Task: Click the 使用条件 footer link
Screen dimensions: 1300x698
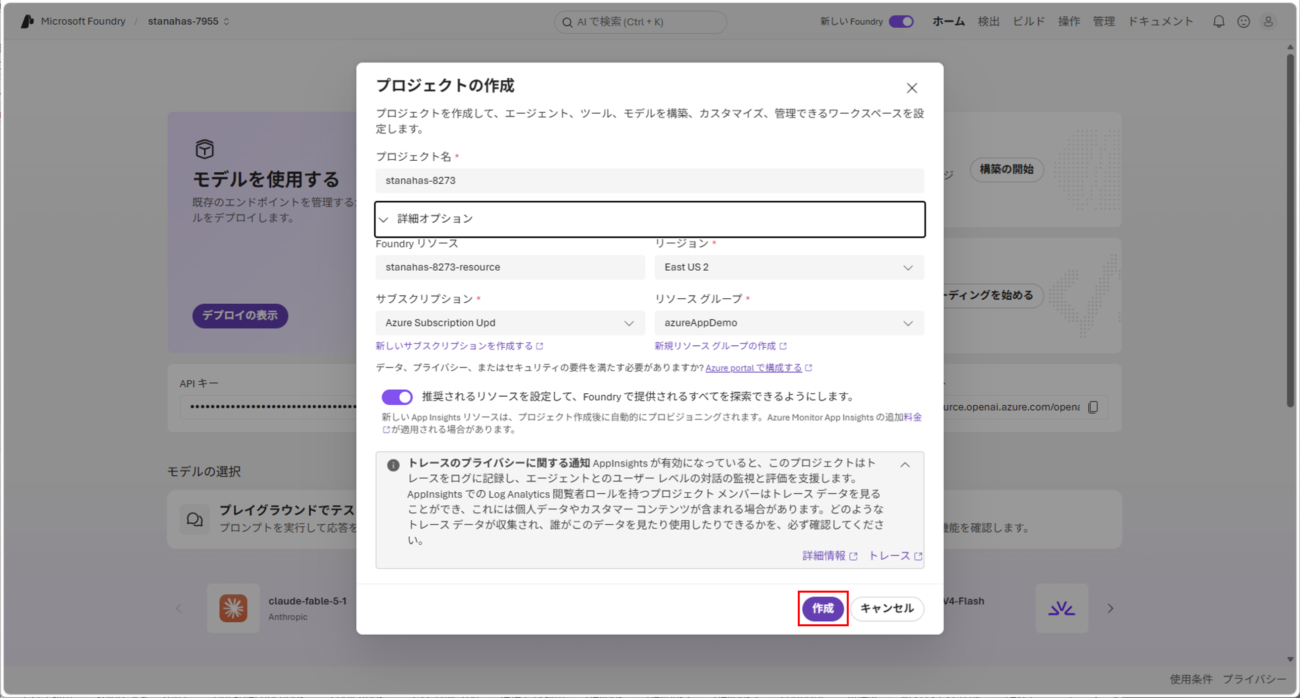Action: (1190, 679)
